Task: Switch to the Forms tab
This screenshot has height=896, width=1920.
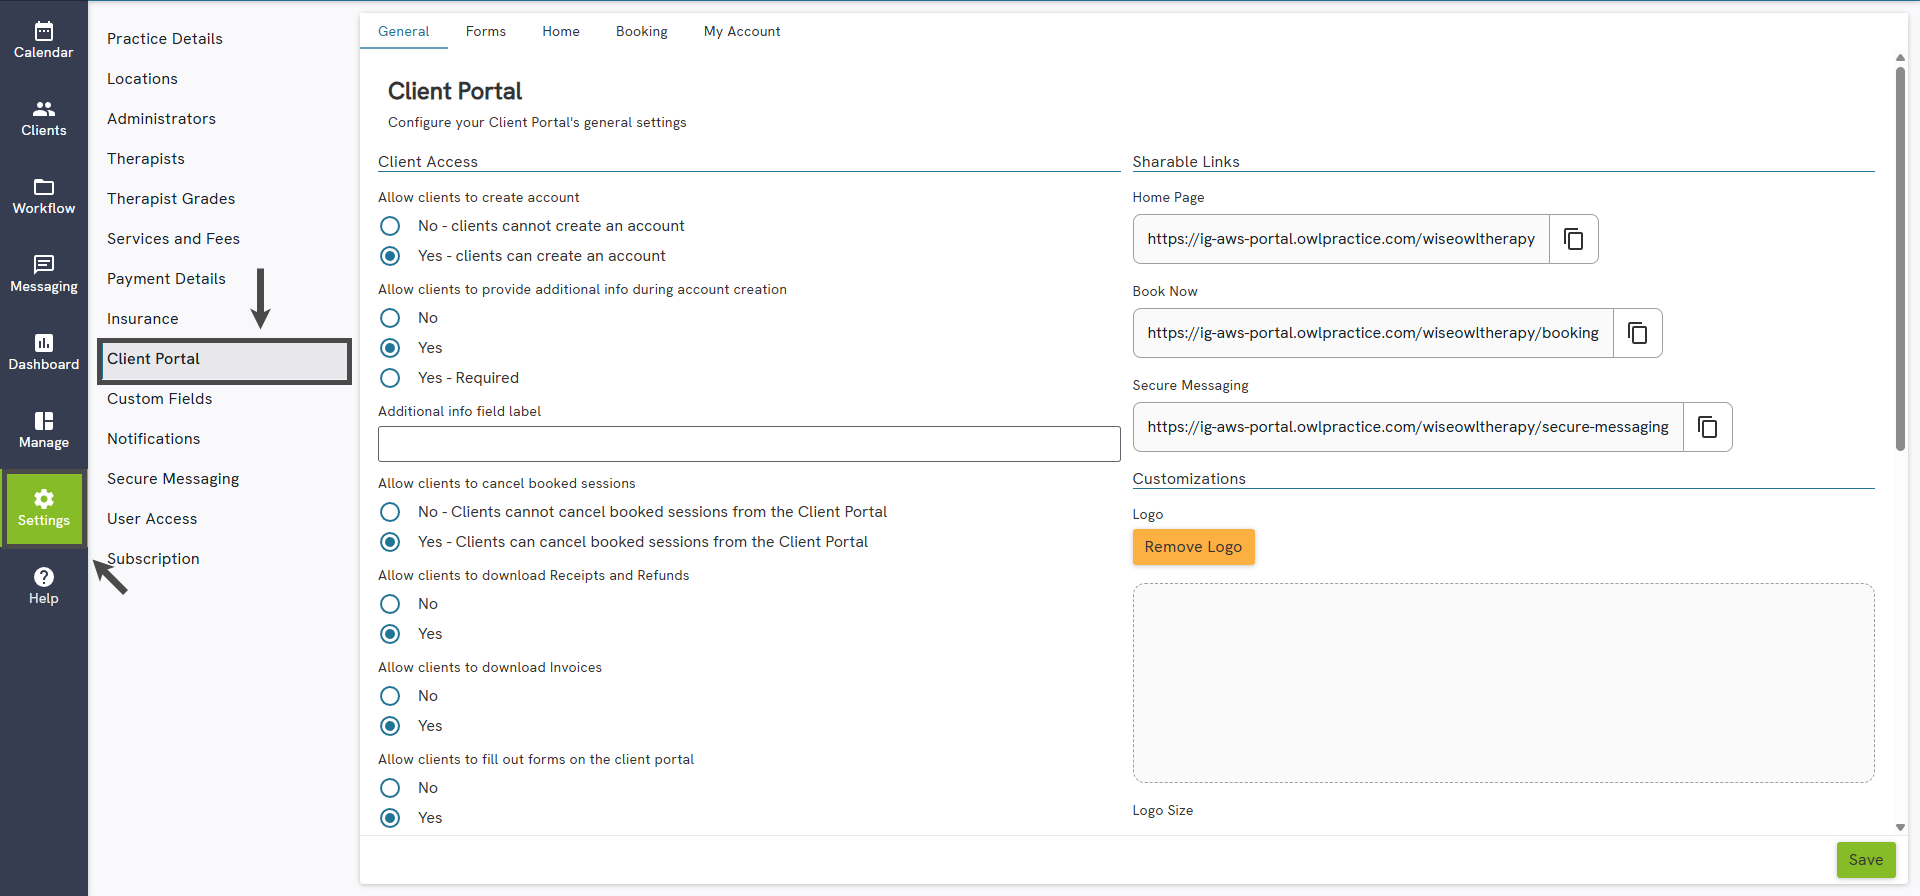Action: click(x=486, y=31)
